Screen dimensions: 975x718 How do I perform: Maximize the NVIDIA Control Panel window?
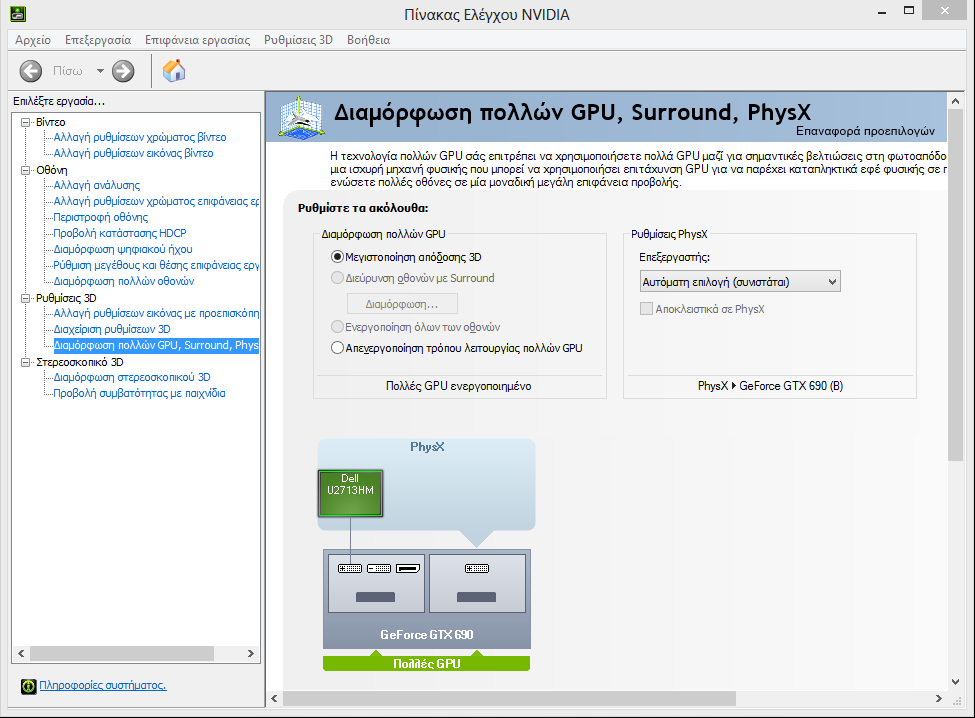[909, 11]
